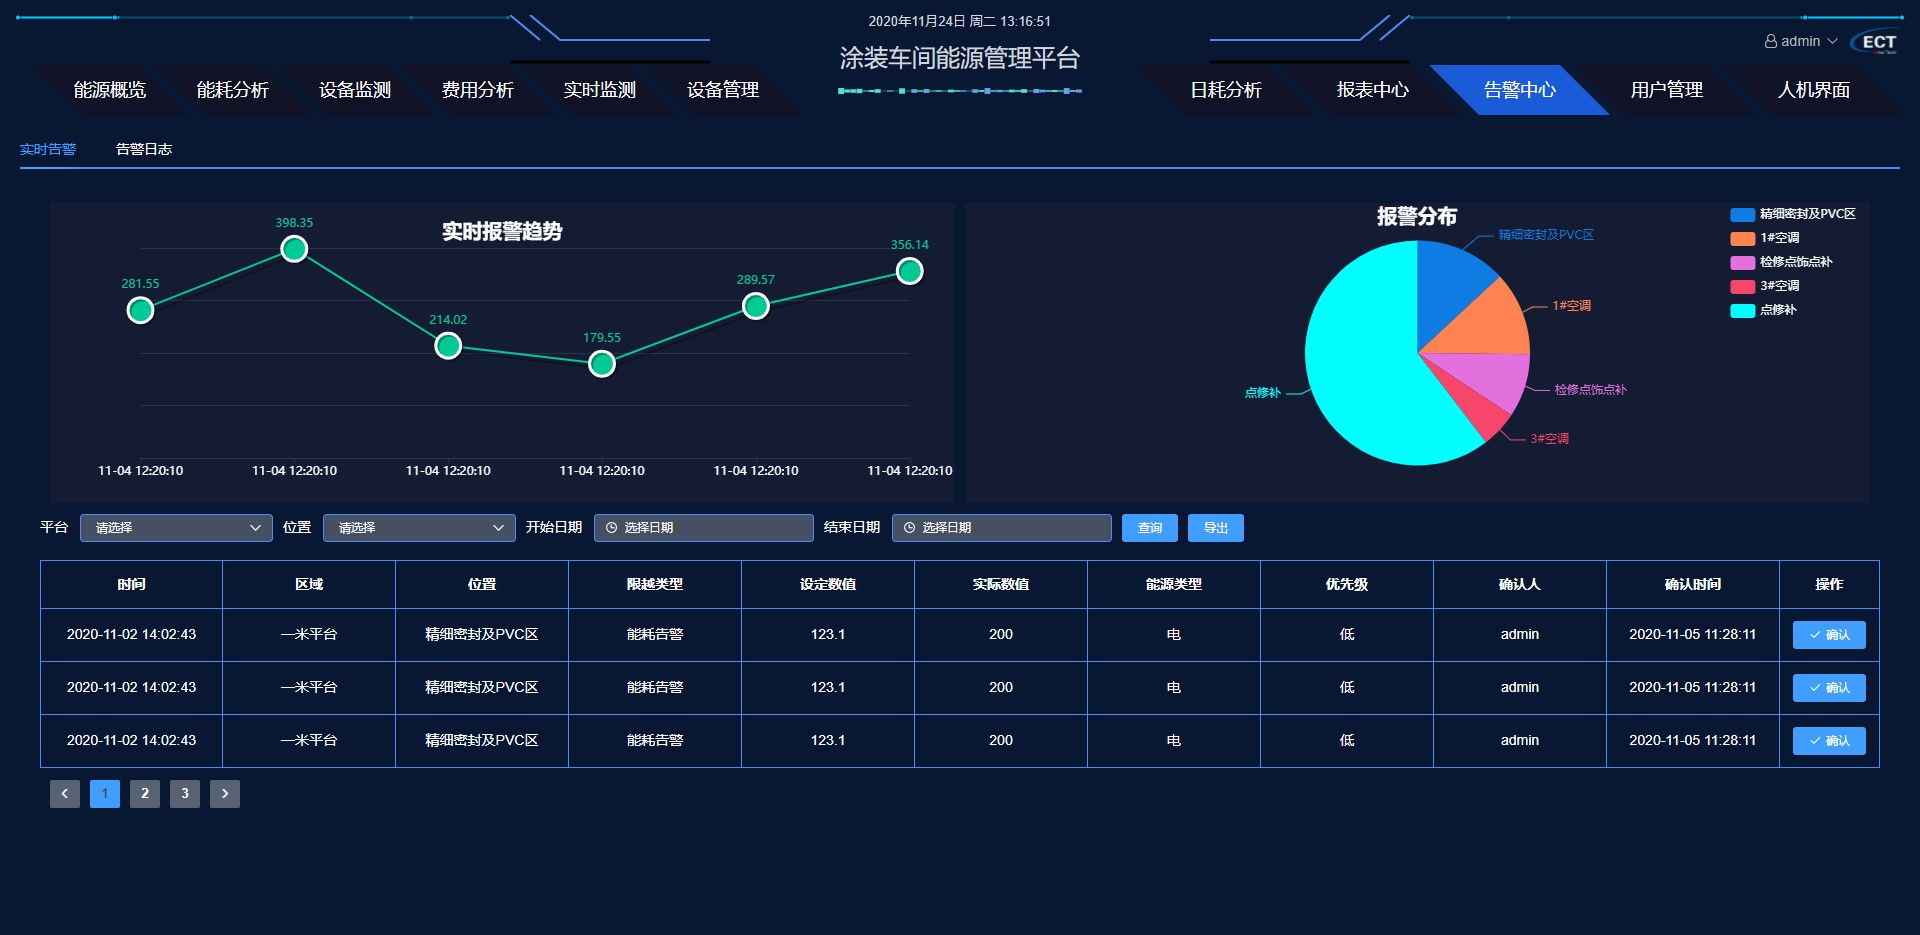Switch to the 告警日志 tab
Screen dimensions: 1920x935
144,149
